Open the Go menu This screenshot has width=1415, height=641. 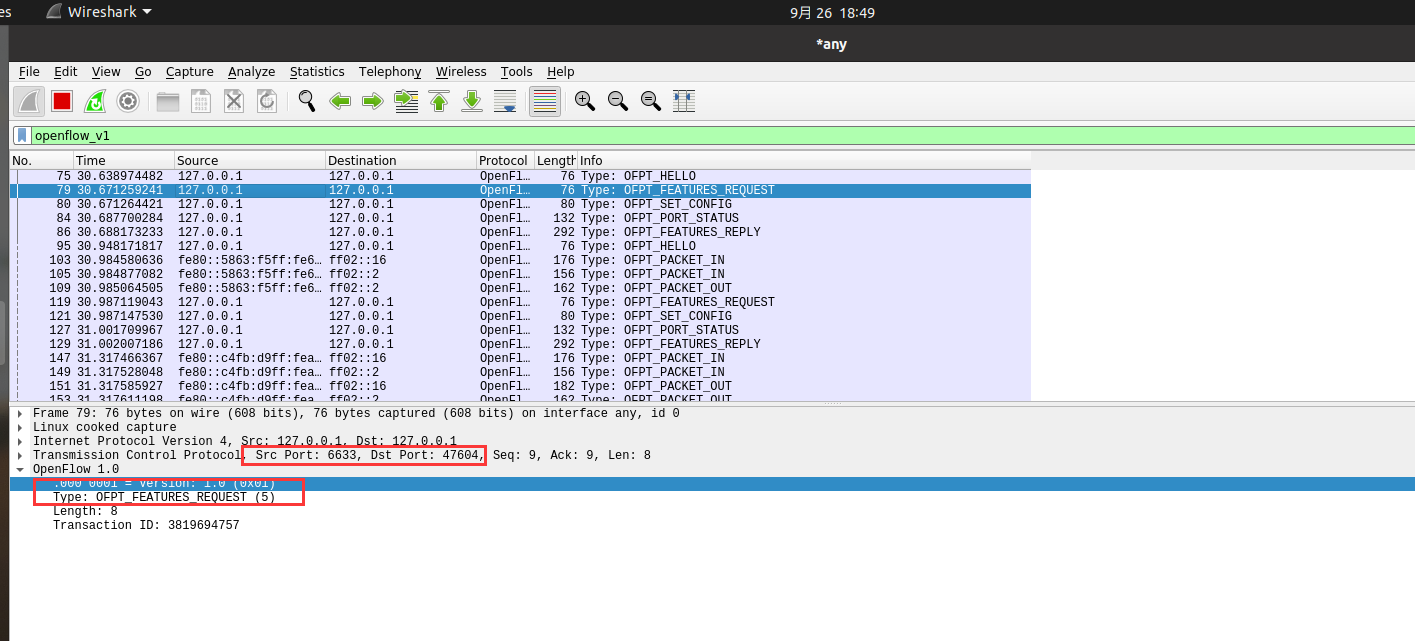143,72
